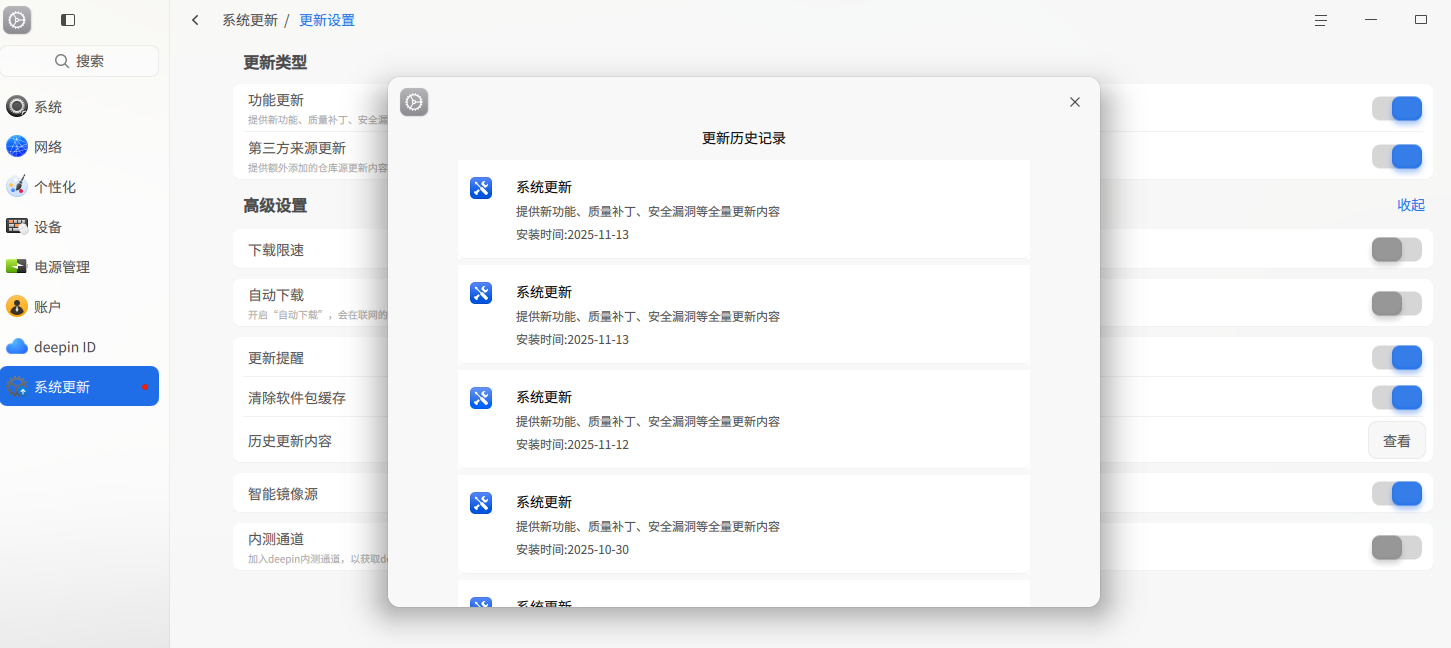Click the tools icon of second 2025-11-13 entry
The image size is (1451, 648).
tap(481, 293)
